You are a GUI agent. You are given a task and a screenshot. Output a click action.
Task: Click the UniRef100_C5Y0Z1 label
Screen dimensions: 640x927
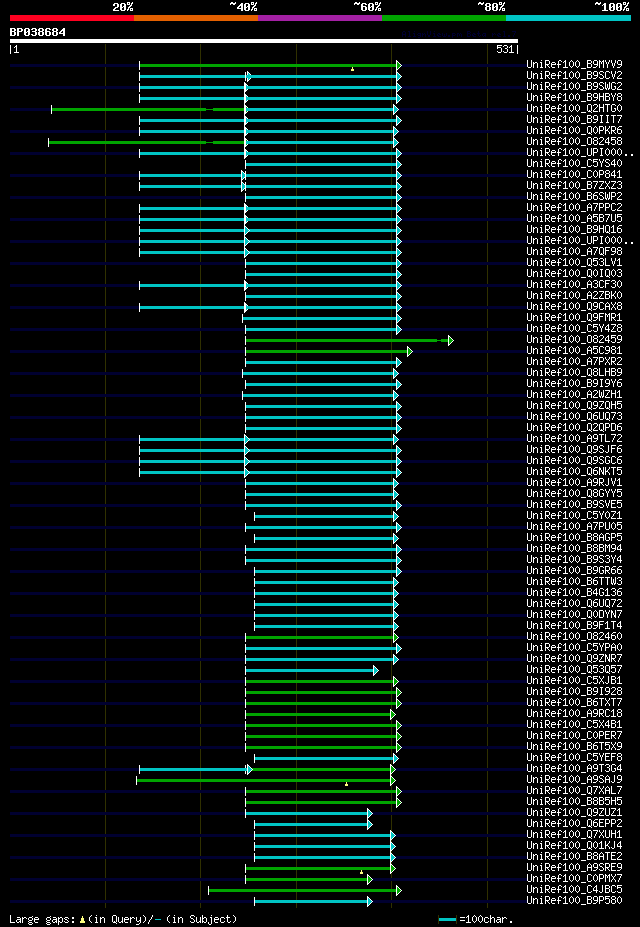tap(574, 516)
